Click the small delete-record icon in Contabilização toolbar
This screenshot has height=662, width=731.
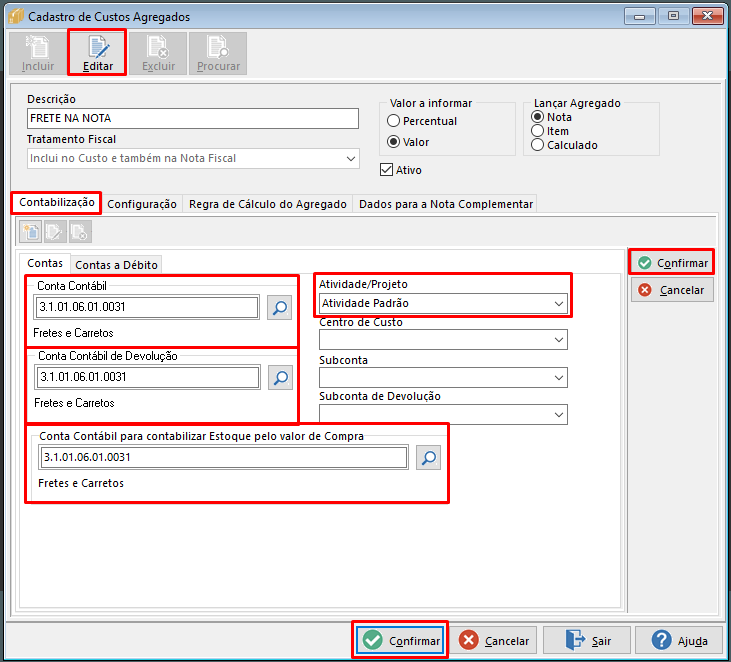coord(80,232)
